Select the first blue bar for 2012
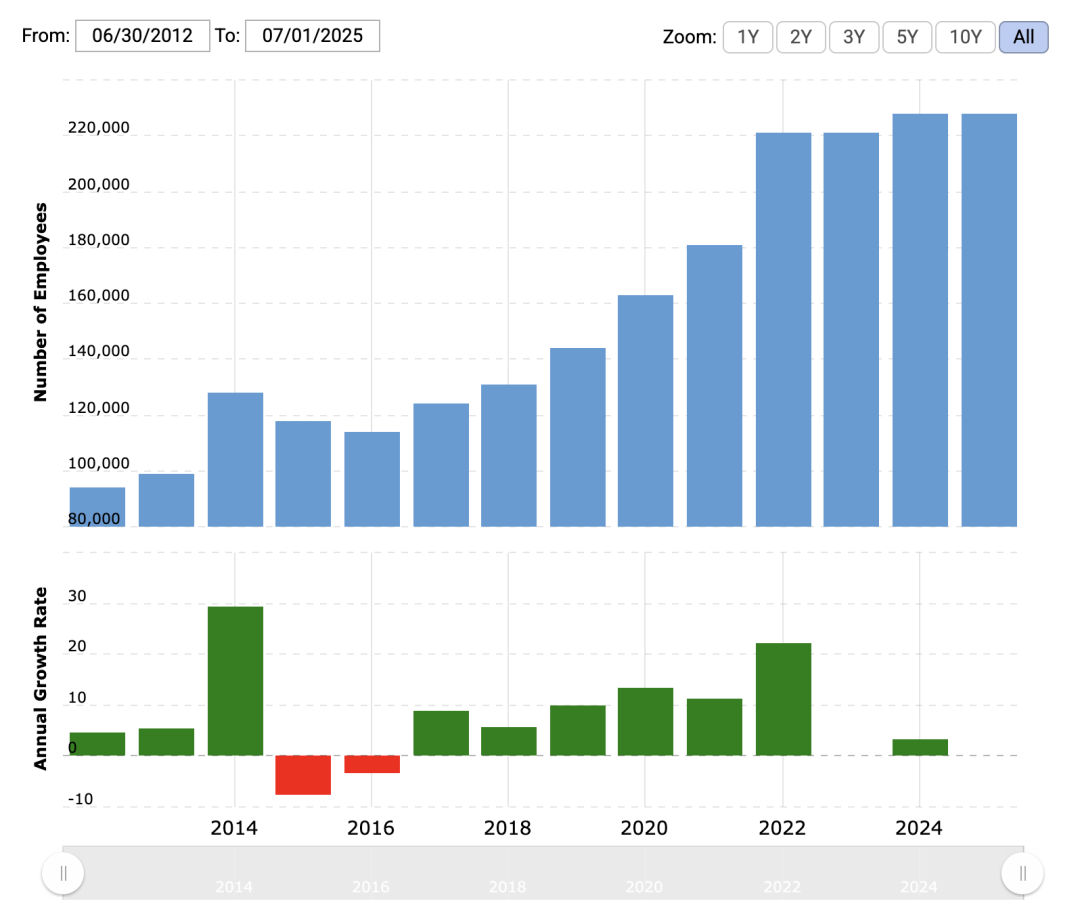Screen dimensions: 1080x918 (x=97, y=506)
